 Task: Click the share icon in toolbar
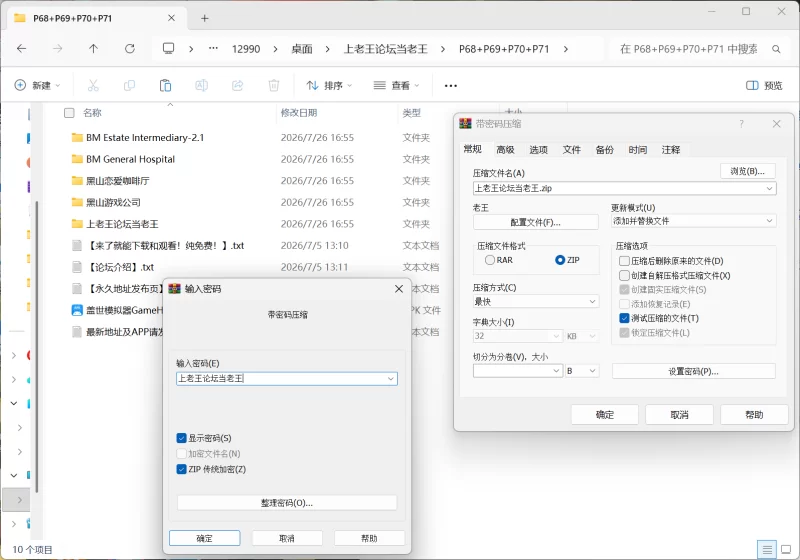point(238,85)
